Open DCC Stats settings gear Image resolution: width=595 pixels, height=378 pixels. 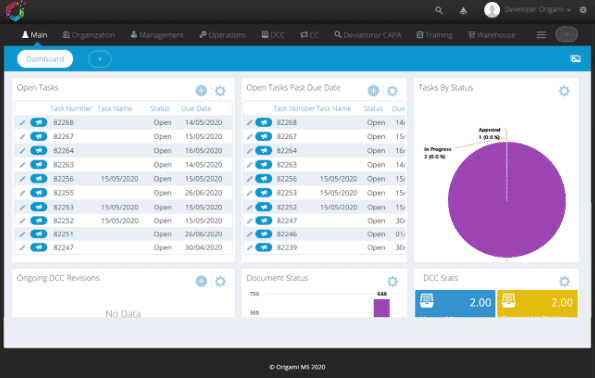coord(564,281)
